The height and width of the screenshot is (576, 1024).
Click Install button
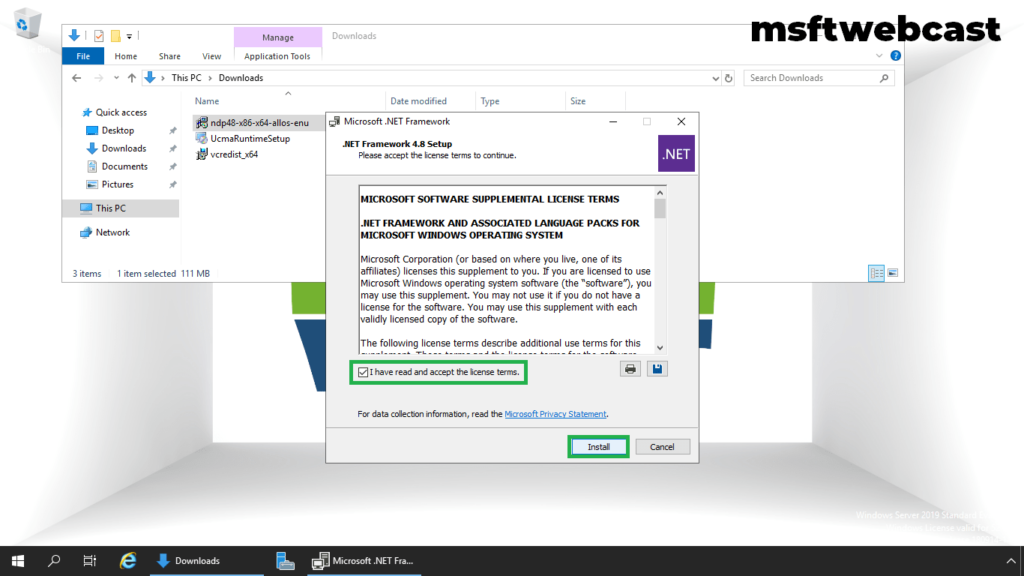point(598,447)
